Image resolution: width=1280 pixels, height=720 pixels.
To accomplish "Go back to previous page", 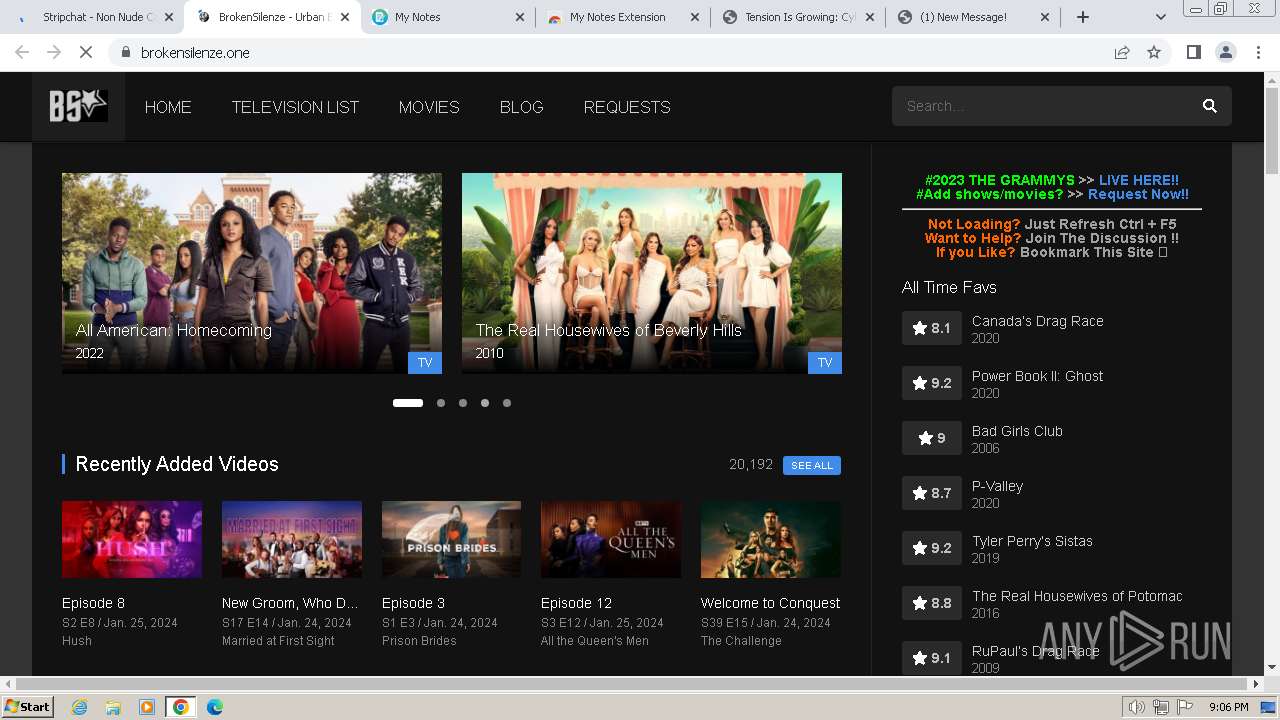I will (22, 53).
